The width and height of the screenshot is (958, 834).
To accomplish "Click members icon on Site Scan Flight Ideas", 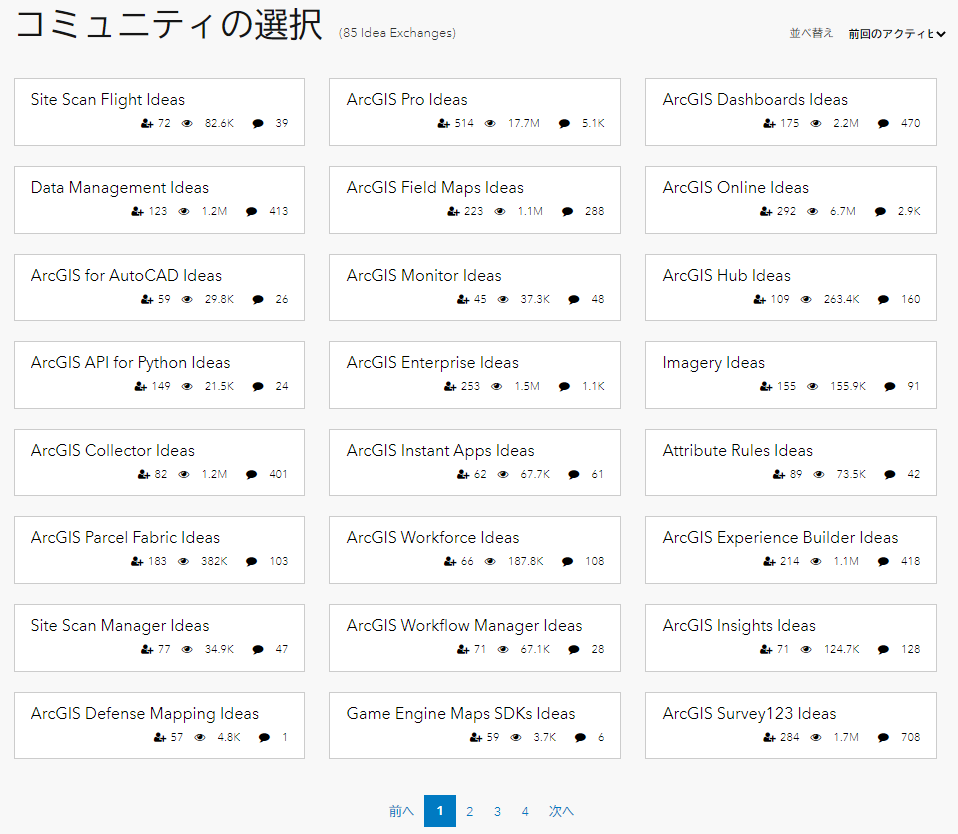I will coord(147,123).
